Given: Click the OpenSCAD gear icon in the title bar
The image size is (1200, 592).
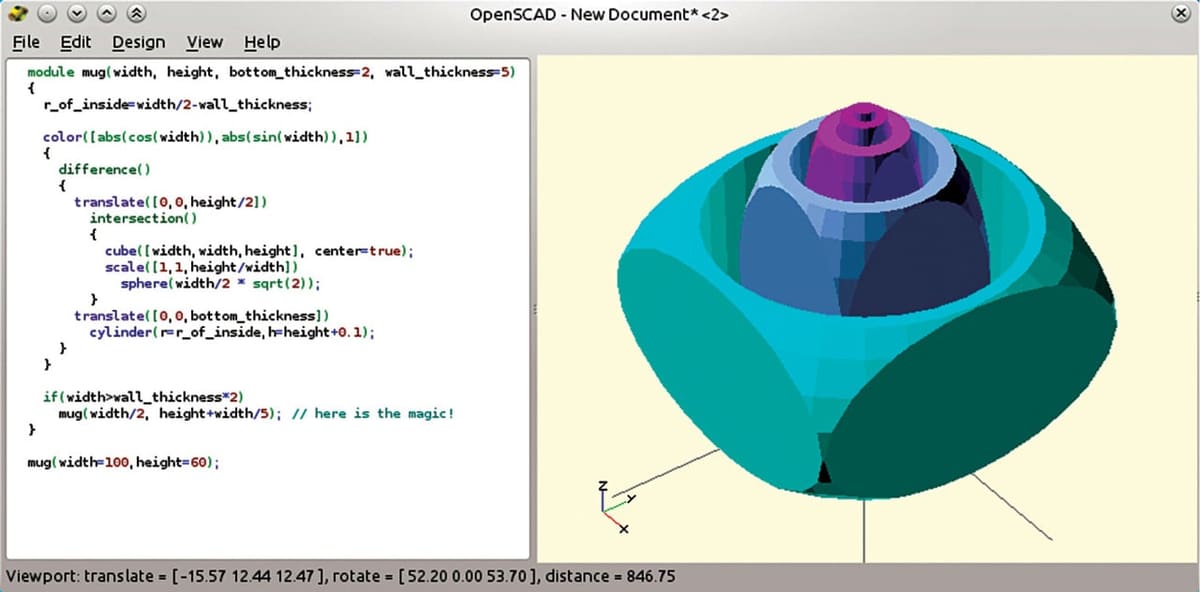Looking at the screenshot, I should [x=18, y=13].
